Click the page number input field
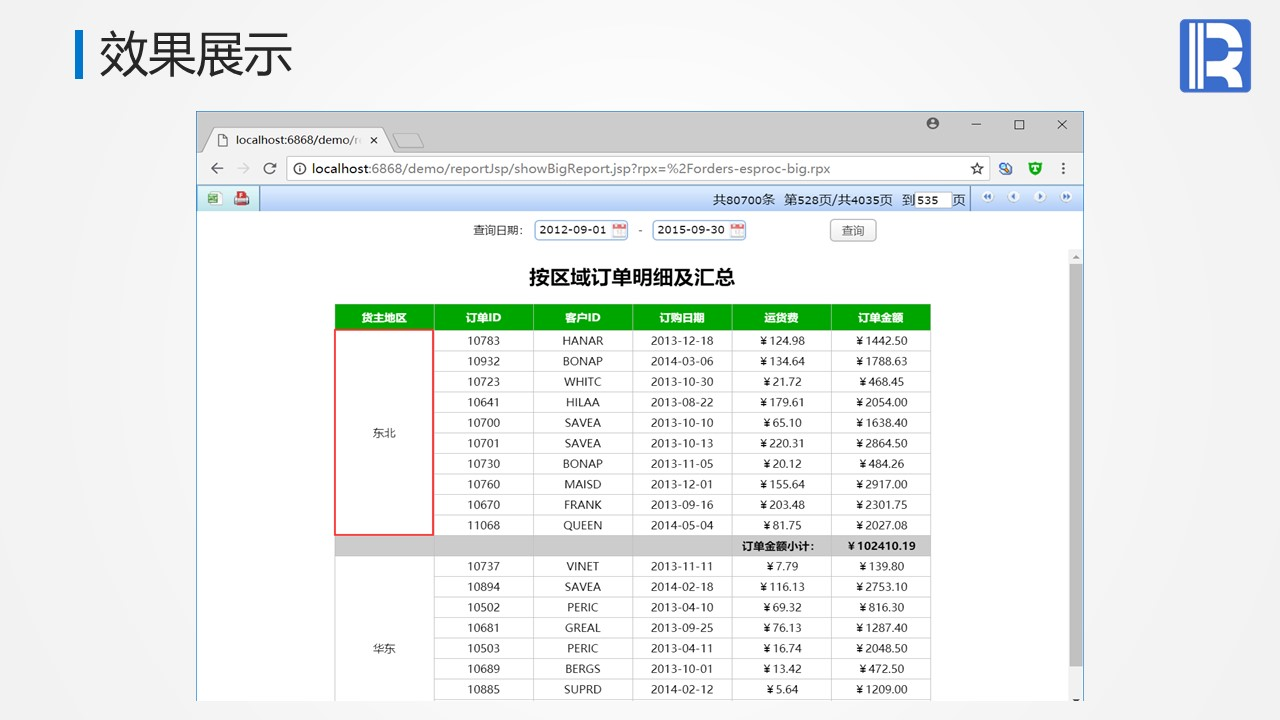This screenshot has height=720, width=1280. 933,200
